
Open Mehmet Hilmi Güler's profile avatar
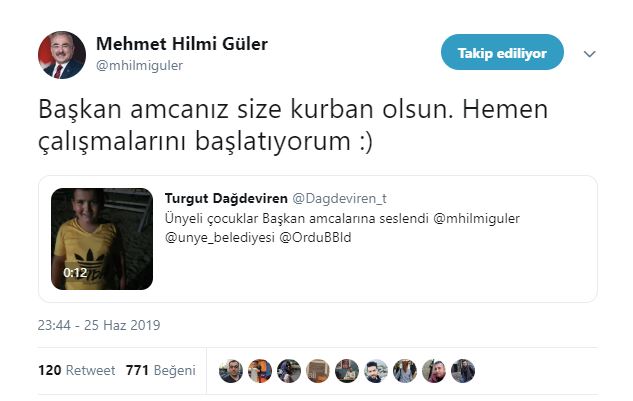[x=62, y=55]
